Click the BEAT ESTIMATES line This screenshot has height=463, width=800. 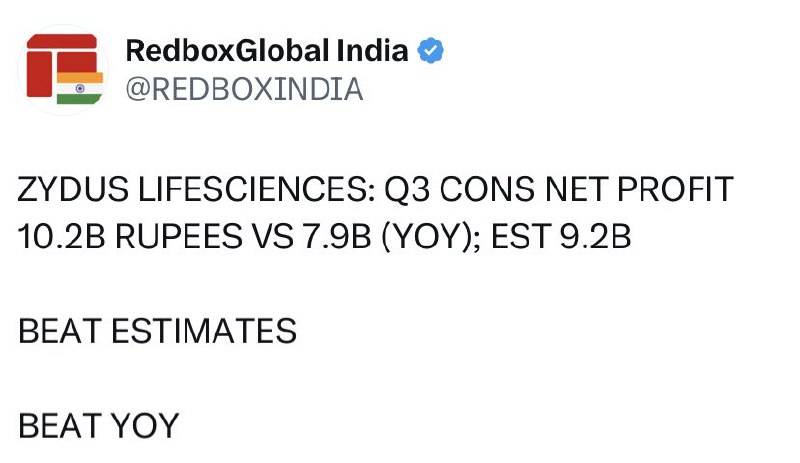click(157, 331)
